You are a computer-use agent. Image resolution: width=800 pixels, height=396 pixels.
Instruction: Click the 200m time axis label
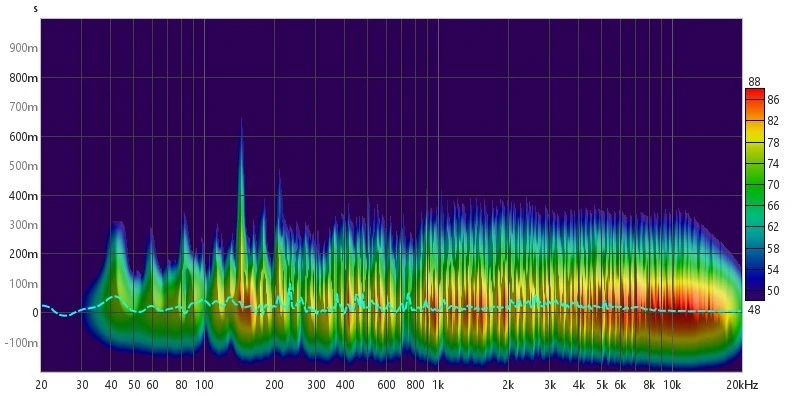(x=24, y=254)
